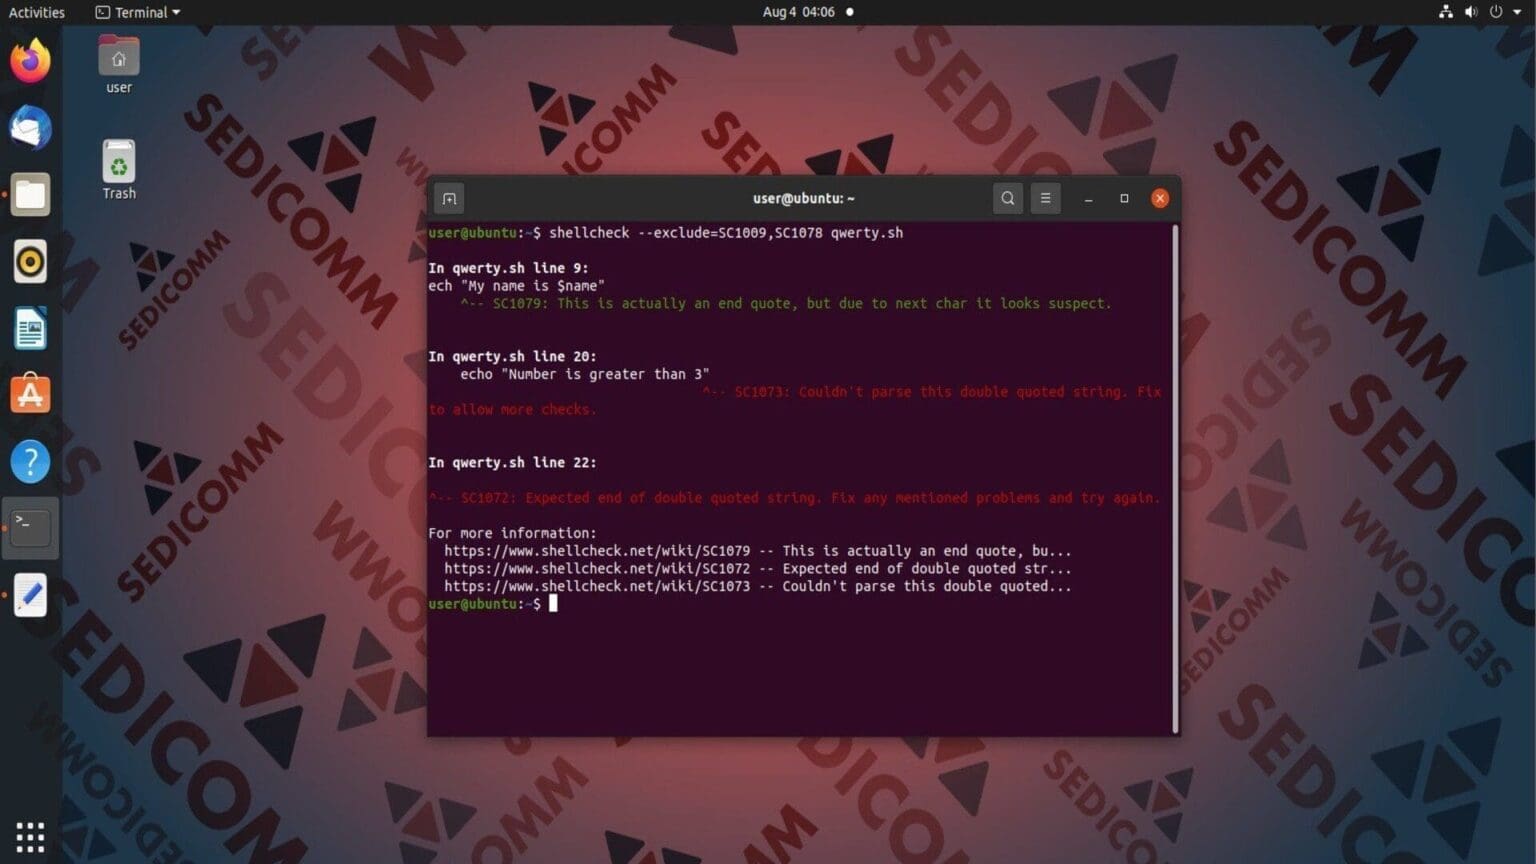
Task: Launch LibreOffice Writer from the dock
Action: 30,328
